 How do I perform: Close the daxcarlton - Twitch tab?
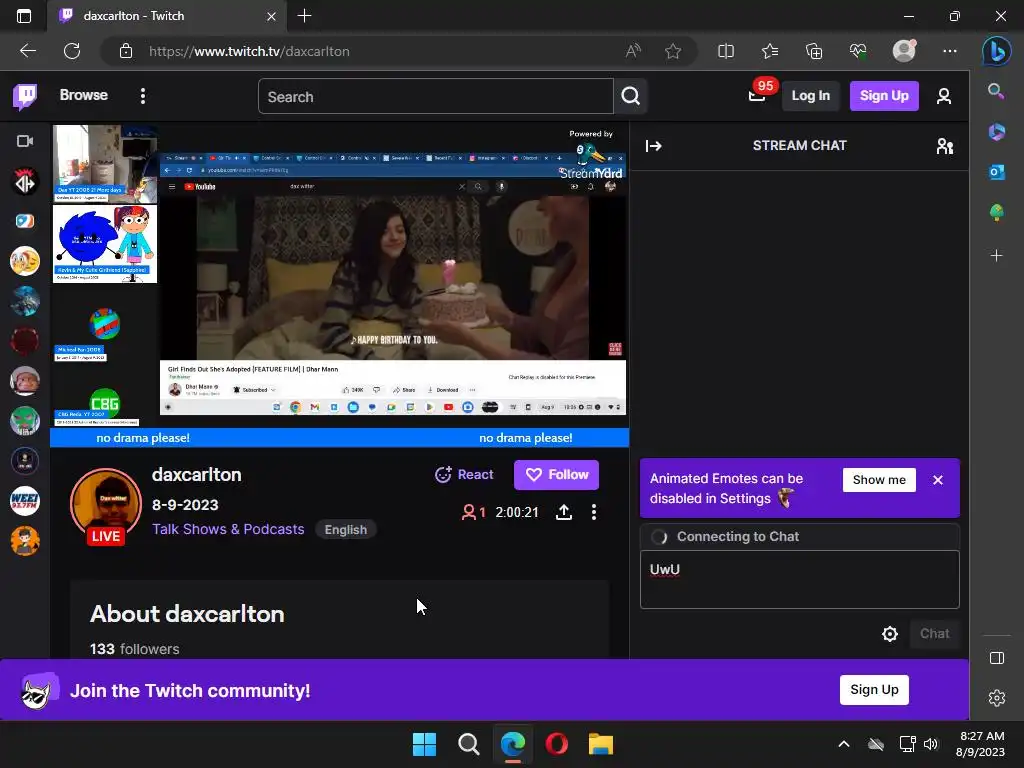[x=271, y=16]
